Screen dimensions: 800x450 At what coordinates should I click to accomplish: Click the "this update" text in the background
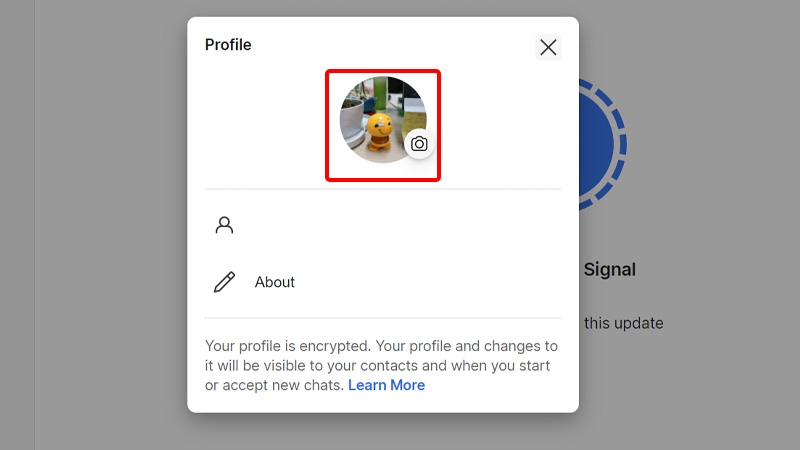(x=623, y=323)
